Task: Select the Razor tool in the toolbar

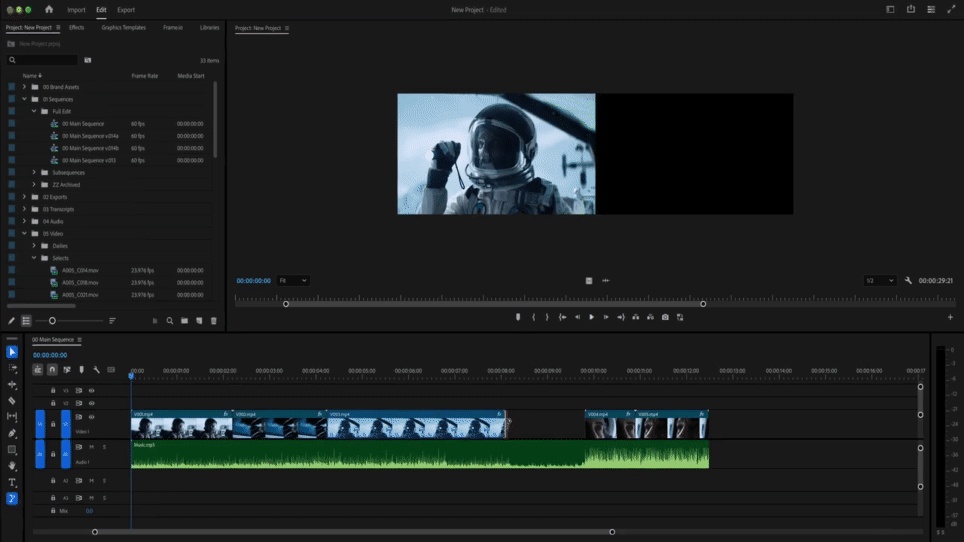Action: [12, 401]
